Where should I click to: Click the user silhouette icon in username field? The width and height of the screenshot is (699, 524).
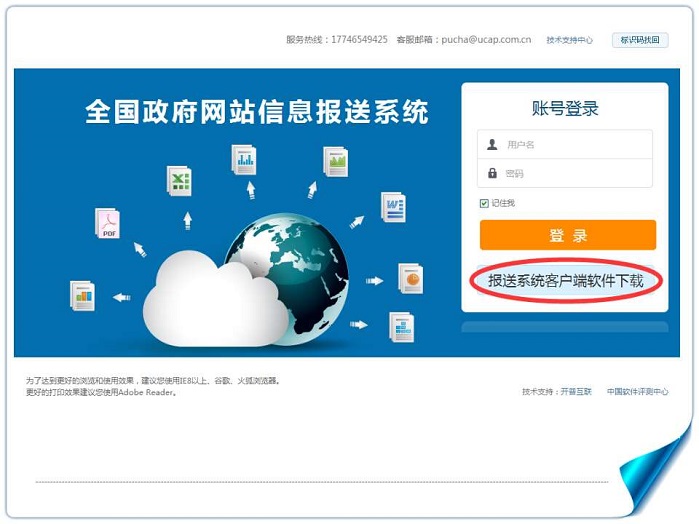(x=492, y=144)
